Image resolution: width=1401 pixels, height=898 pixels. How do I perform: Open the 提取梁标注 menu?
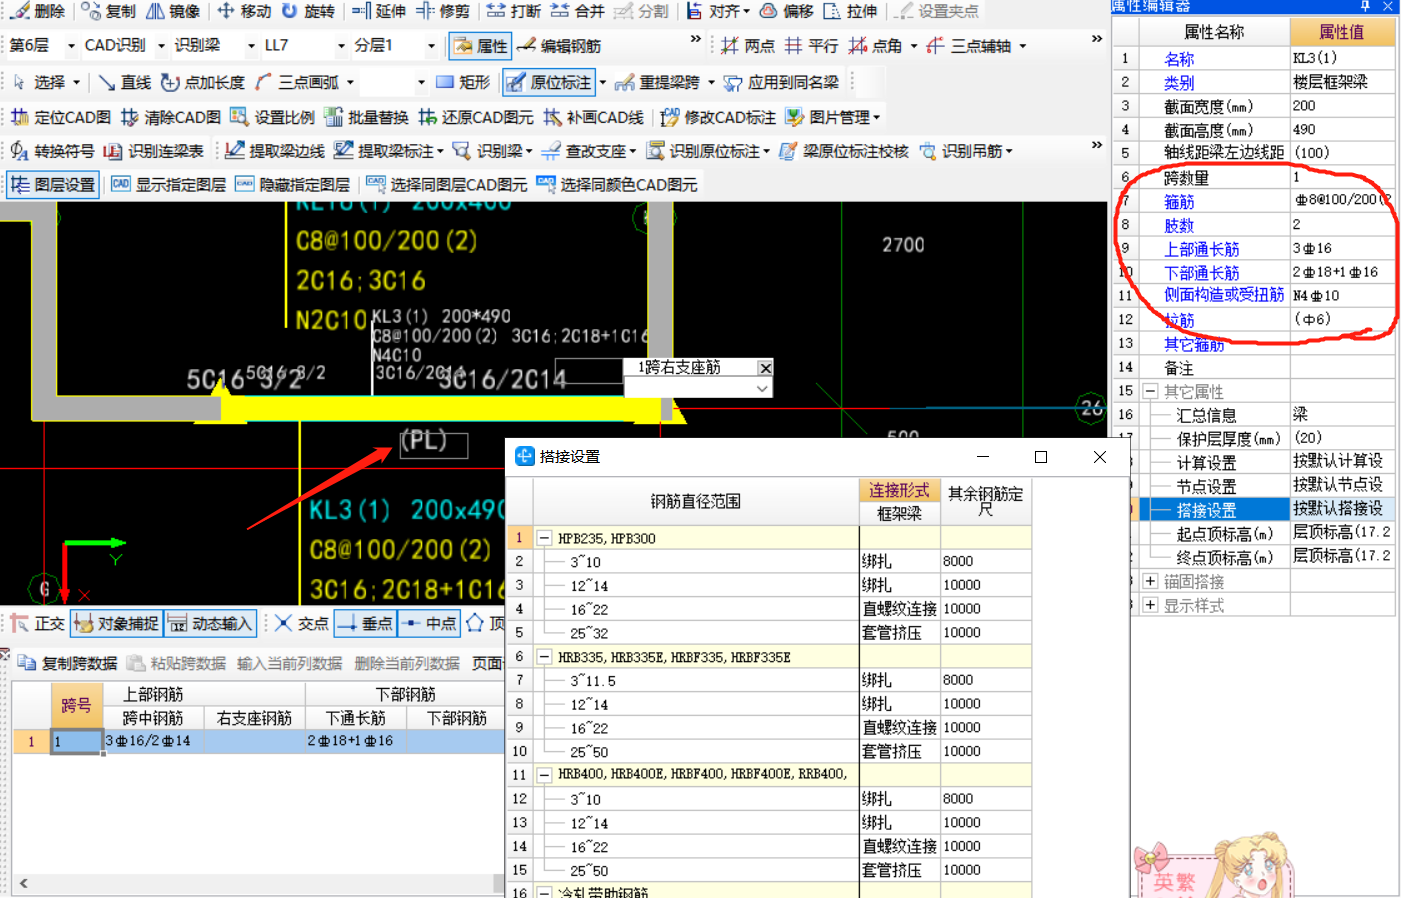(x=389, y=151)
